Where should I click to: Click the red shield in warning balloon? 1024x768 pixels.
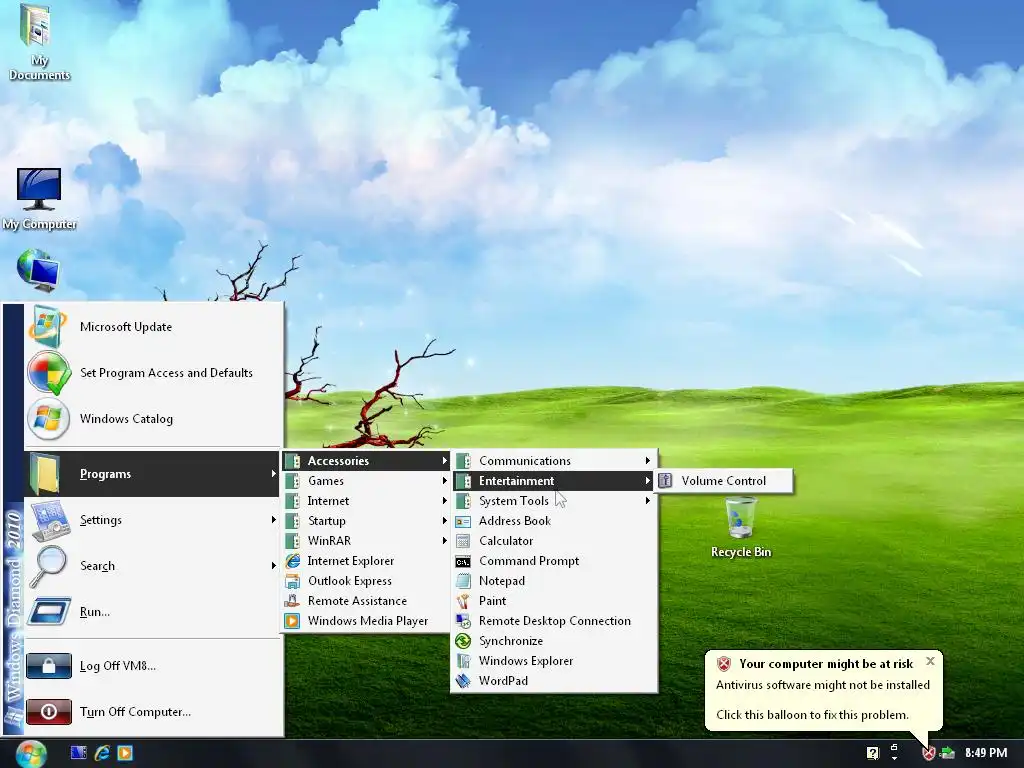point(724,664)
